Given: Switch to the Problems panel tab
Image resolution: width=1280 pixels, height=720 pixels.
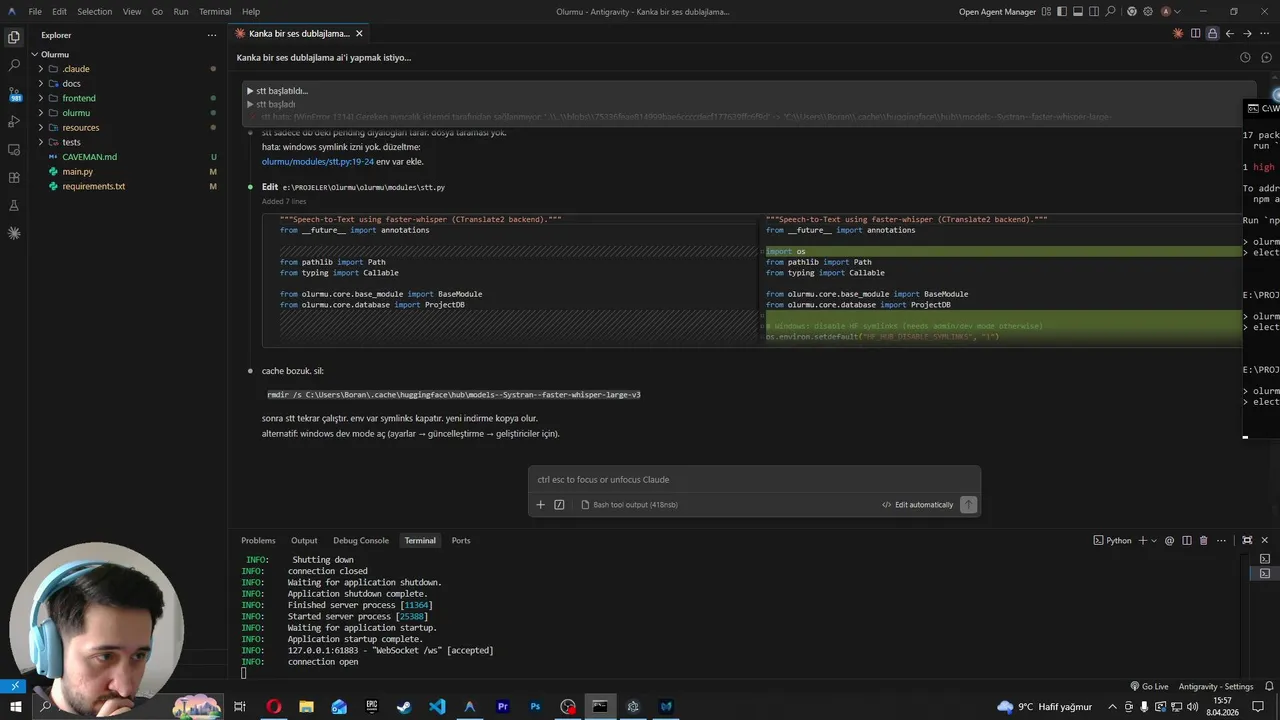Looking at the screenshot, I should (x=258, y=540).
